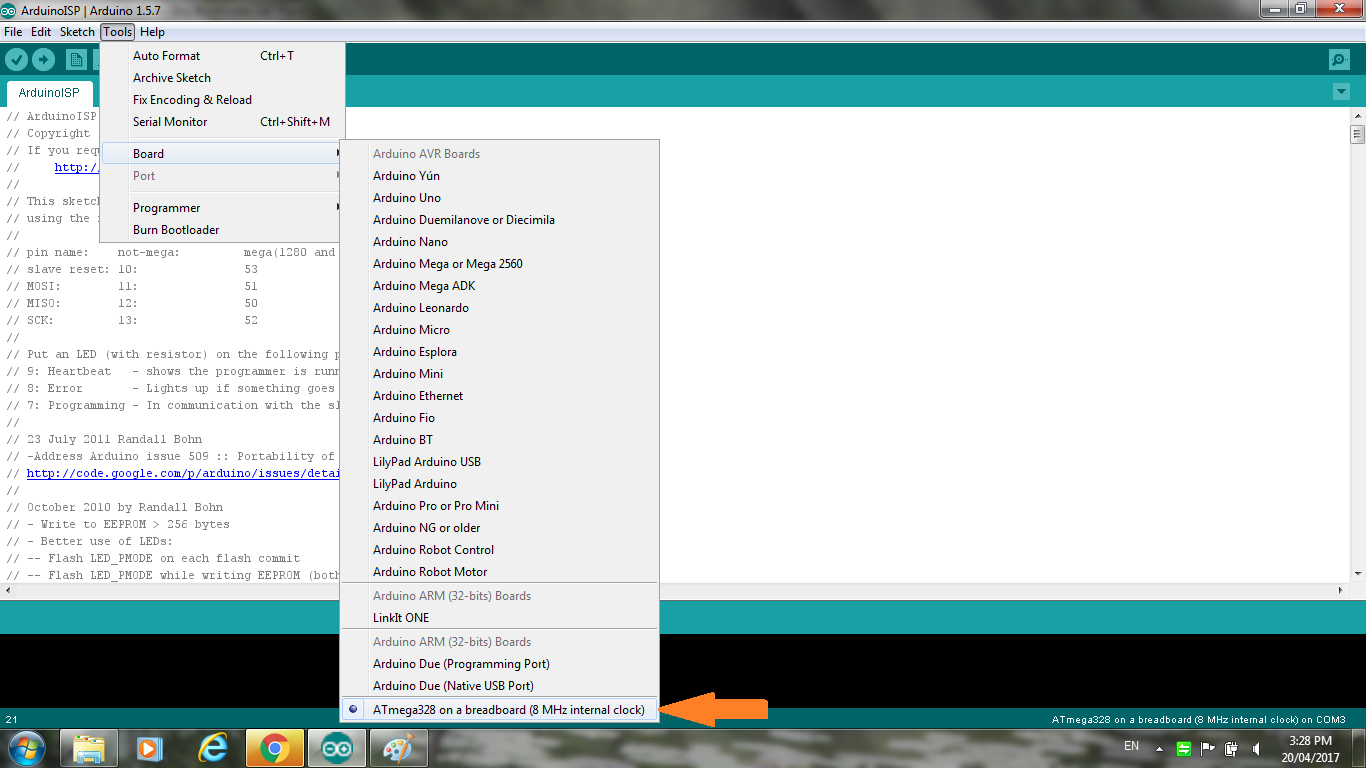Viewport: 1366px width, 768px height.
Task: Select Arduino Due (Native USB Port)
Action: tap(451, 685)
